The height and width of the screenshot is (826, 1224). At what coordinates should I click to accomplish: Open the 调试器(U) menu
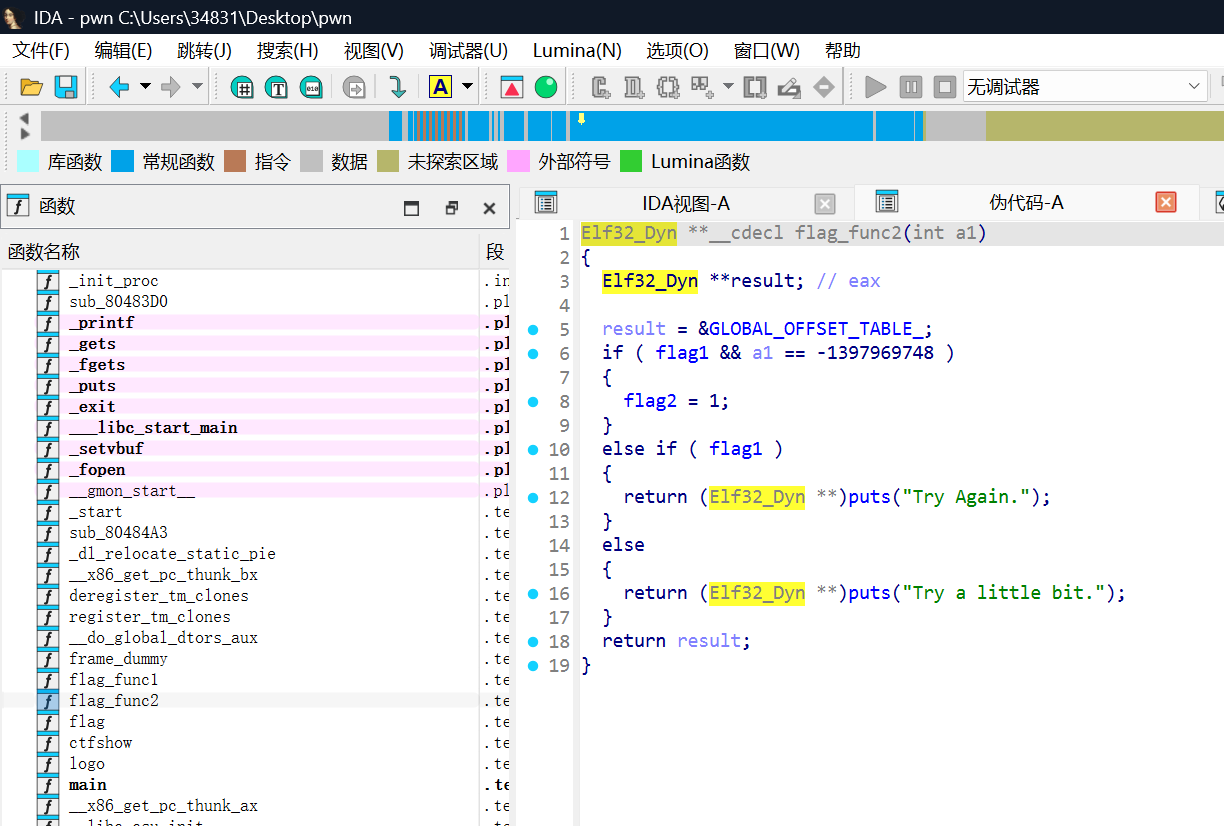pyautogui.click(x=468, y=51)
